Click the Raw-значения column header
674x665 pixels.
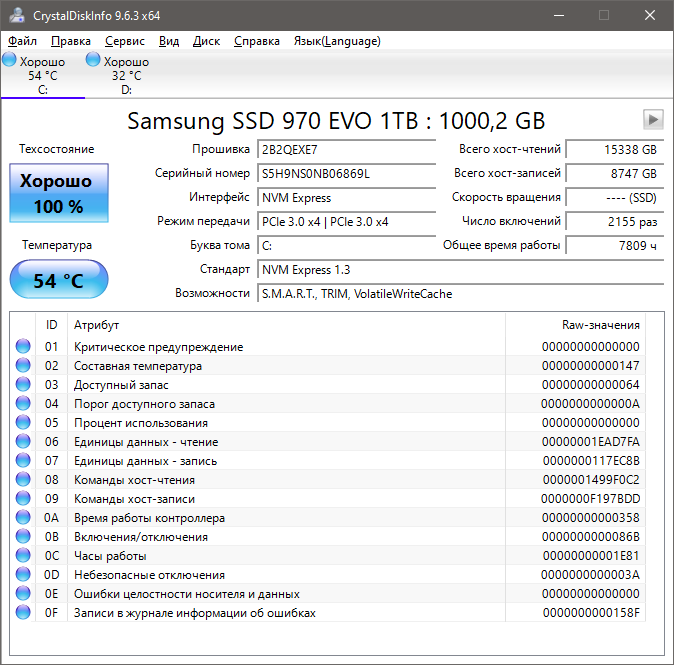click(x=575, y=325)
